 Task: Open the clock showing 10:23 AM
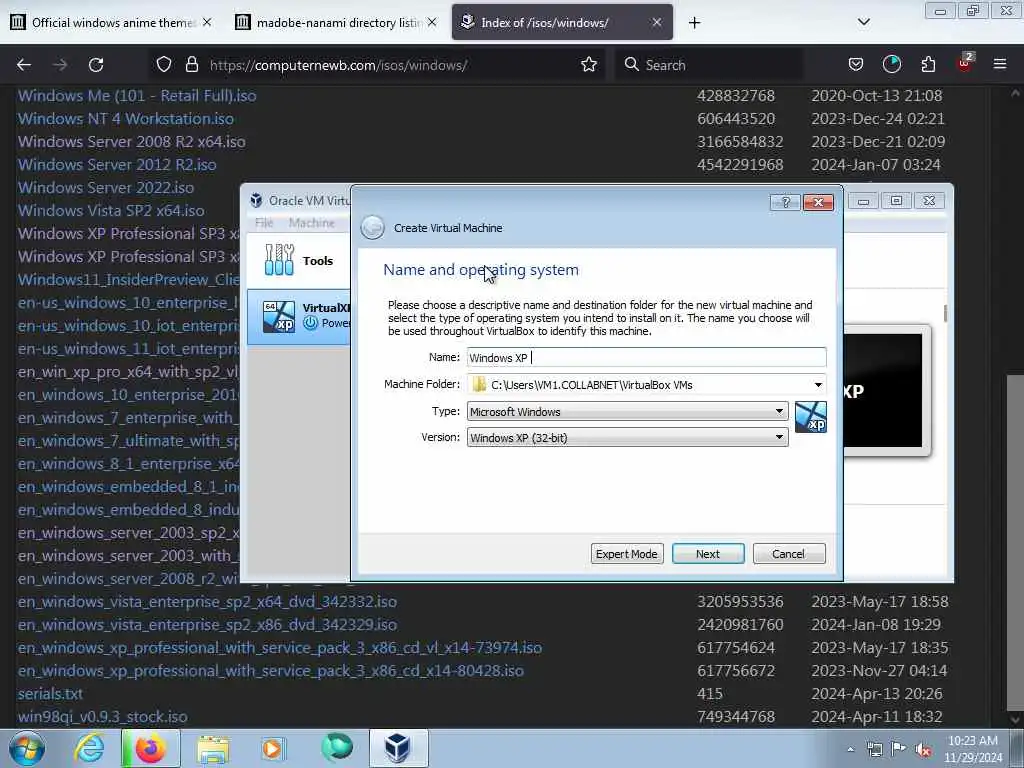point(973,749)
